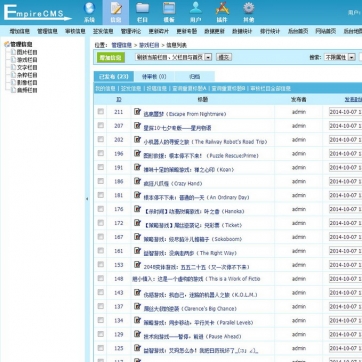Switch to the 待审核 (0) tab
Screen dimensions: 362x362
pyautogui.click(x=154, y=77)
